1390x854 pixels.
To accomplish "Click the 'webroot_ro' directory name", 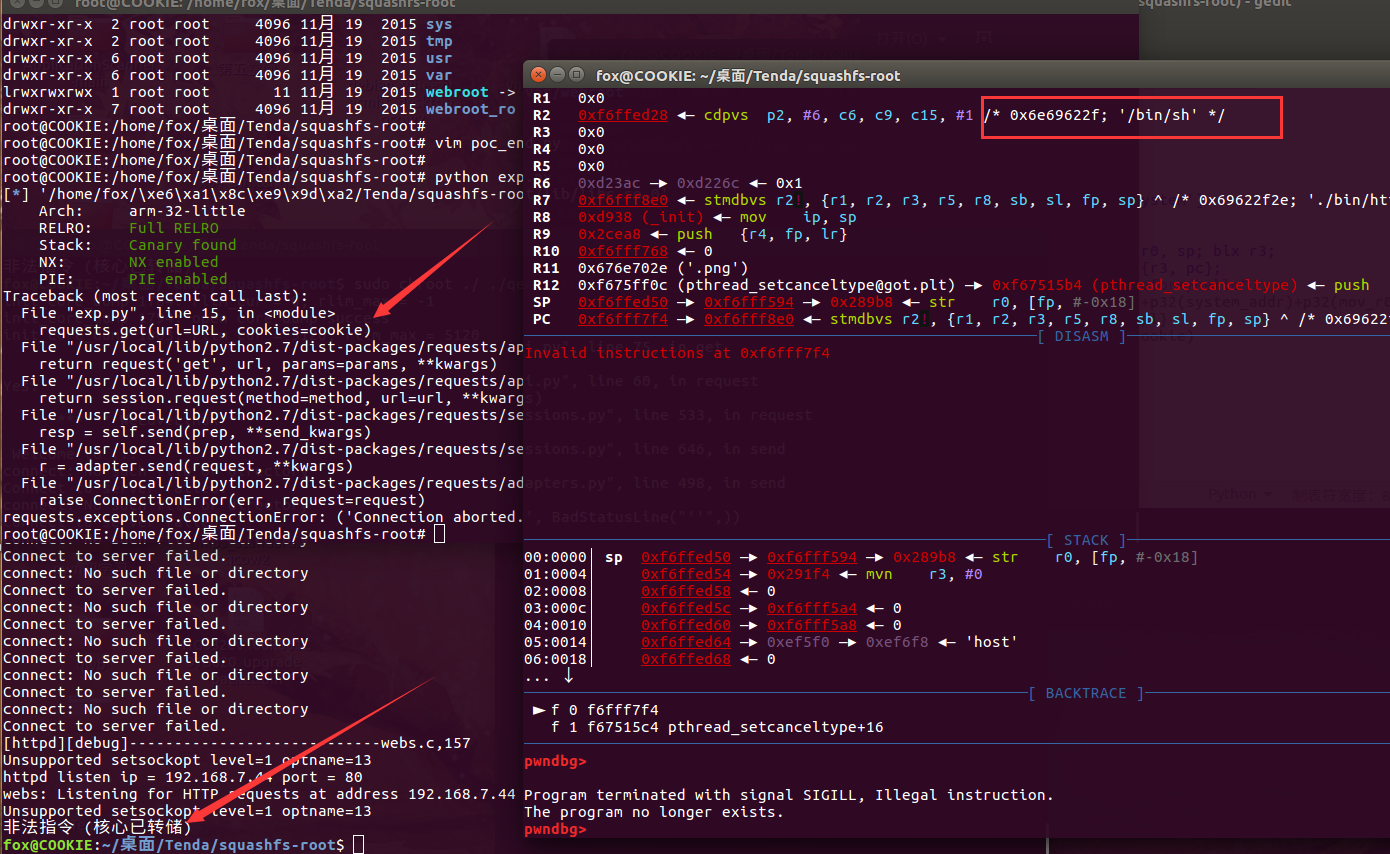I will (x=470, y=109).
